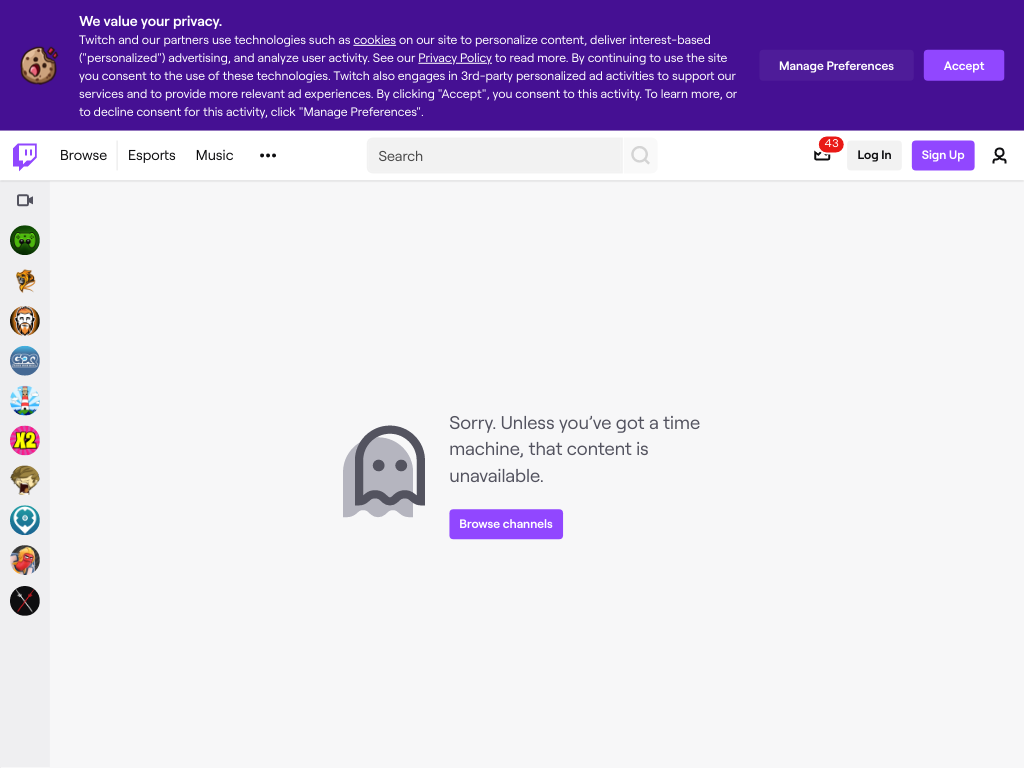The height and width of the screenshot is (768, 1024).
Task: Open the Privacy Policy link
Action: 455,58
